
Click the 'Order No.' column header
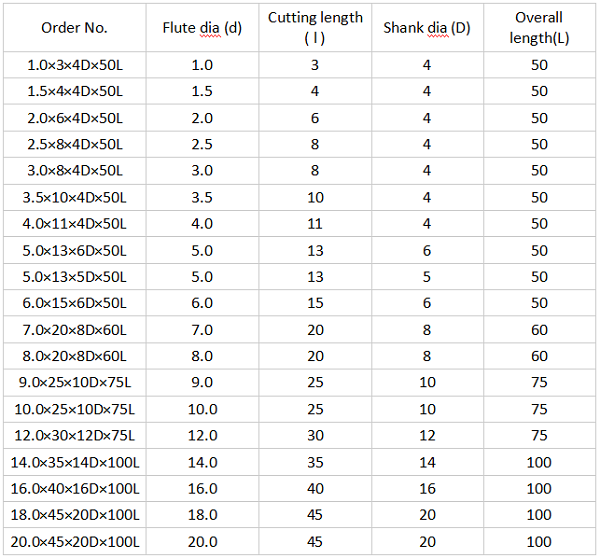coord(75,28)
